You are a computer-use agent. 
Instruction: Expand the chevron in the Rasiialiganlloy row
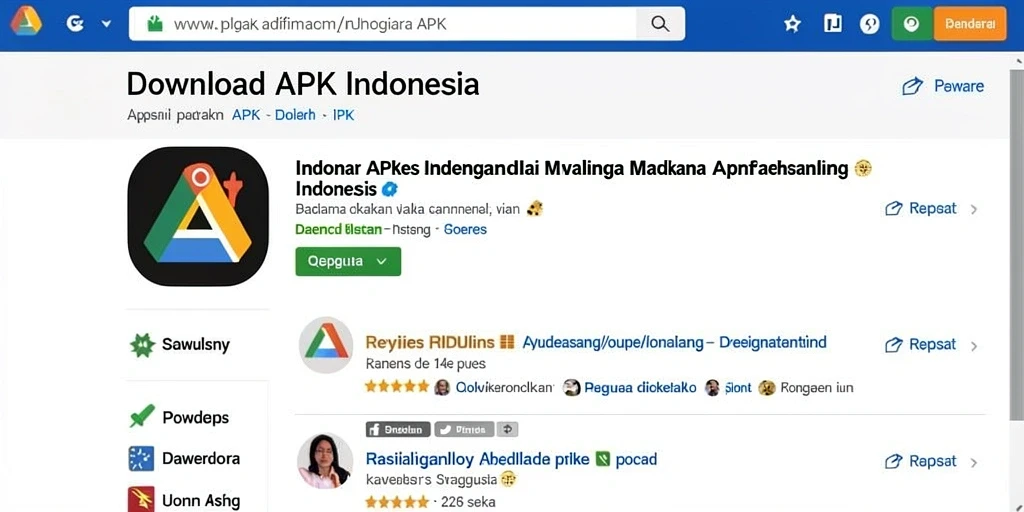(974, 462)
